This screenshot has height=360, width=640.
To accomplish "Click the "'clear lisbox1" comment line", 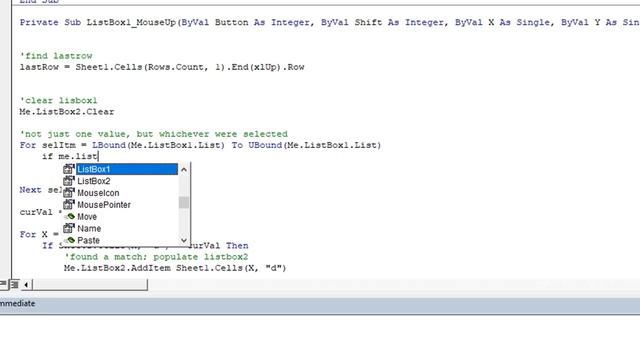I will point(58,100).
